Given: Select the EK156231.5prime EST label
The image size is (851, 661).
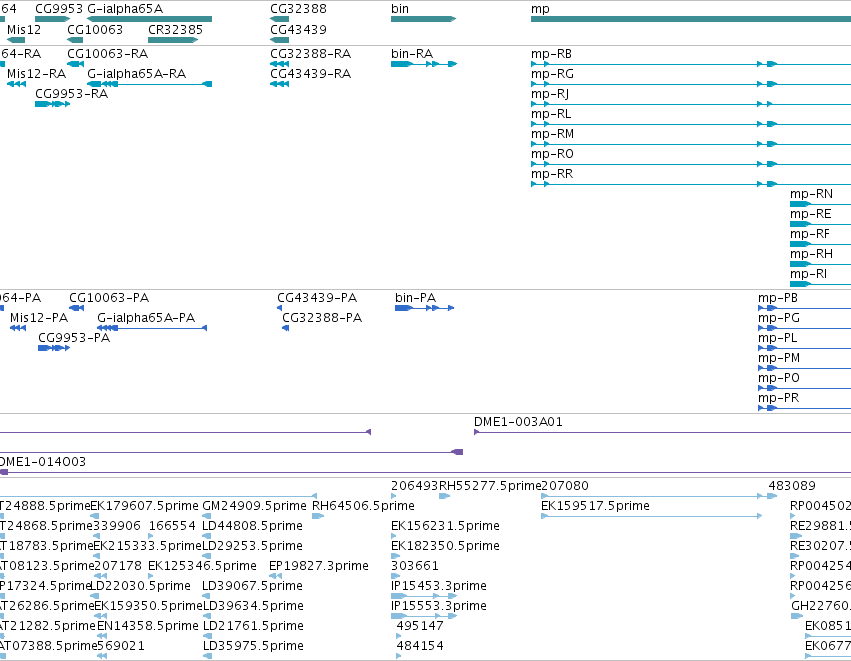Looking at the screenshot, I should [445, 526].
